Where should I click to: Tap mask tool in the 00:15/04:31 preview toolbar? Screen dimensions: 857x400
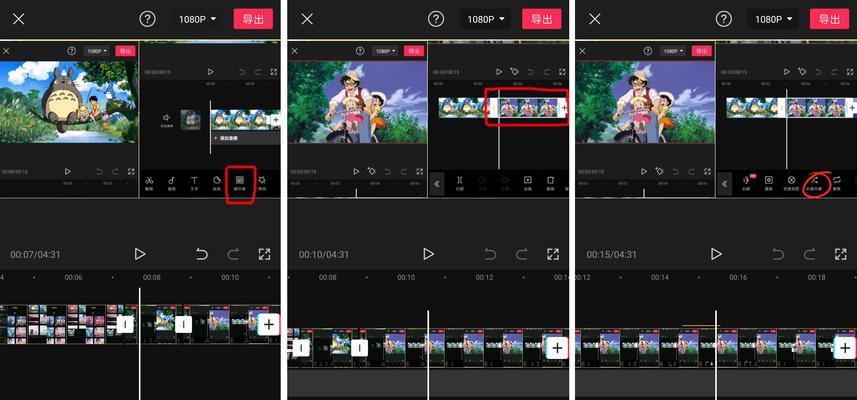pyautogui.click(x=768, y=183)
